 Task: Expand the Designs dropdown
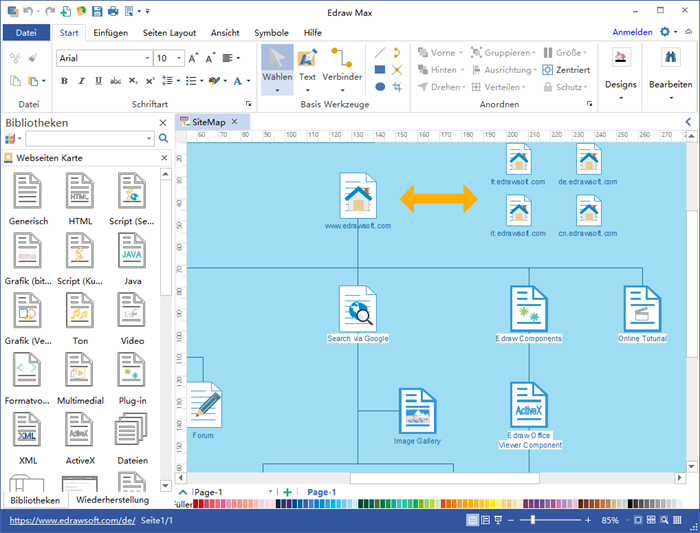[x=620, y=96]
